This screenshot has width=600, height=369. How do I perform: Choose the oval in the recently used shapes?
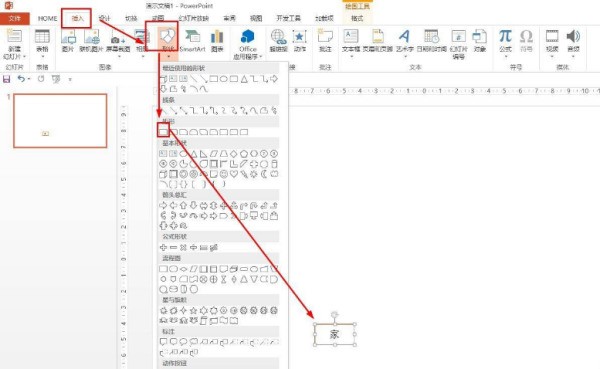pos(223,79)
